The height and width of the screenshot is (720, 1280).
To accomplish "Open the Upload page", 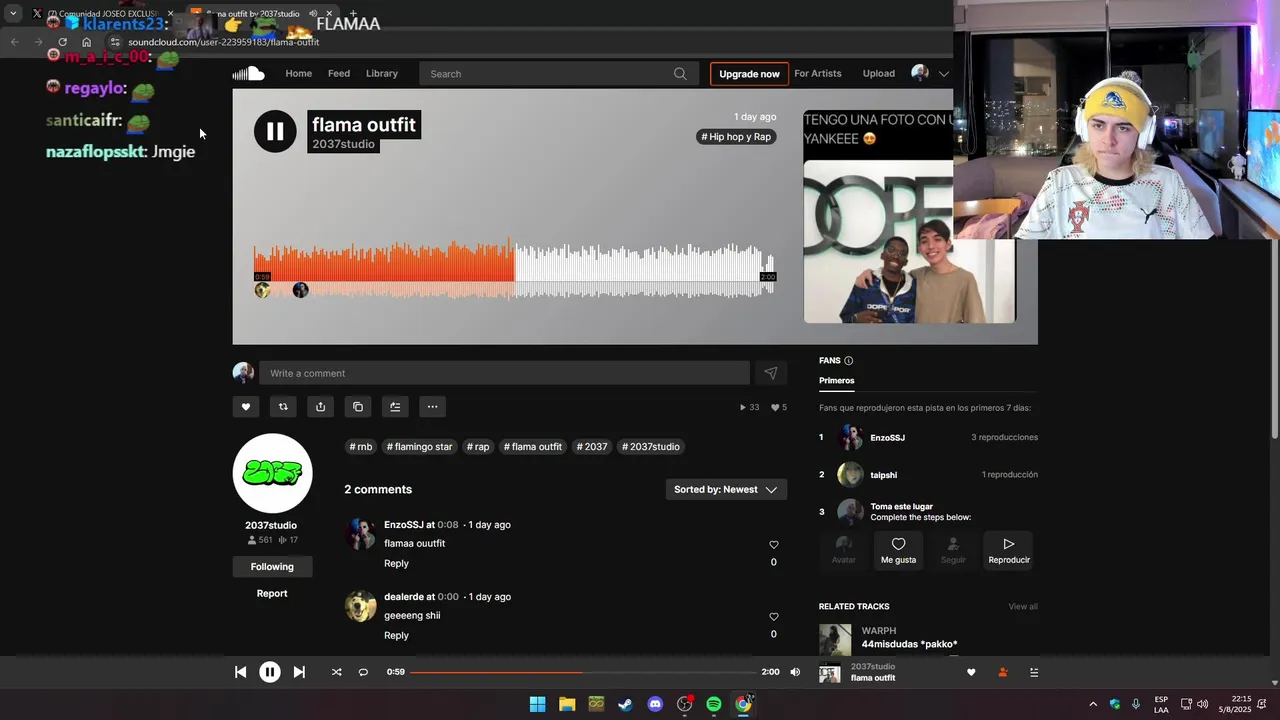I will 879,73.
